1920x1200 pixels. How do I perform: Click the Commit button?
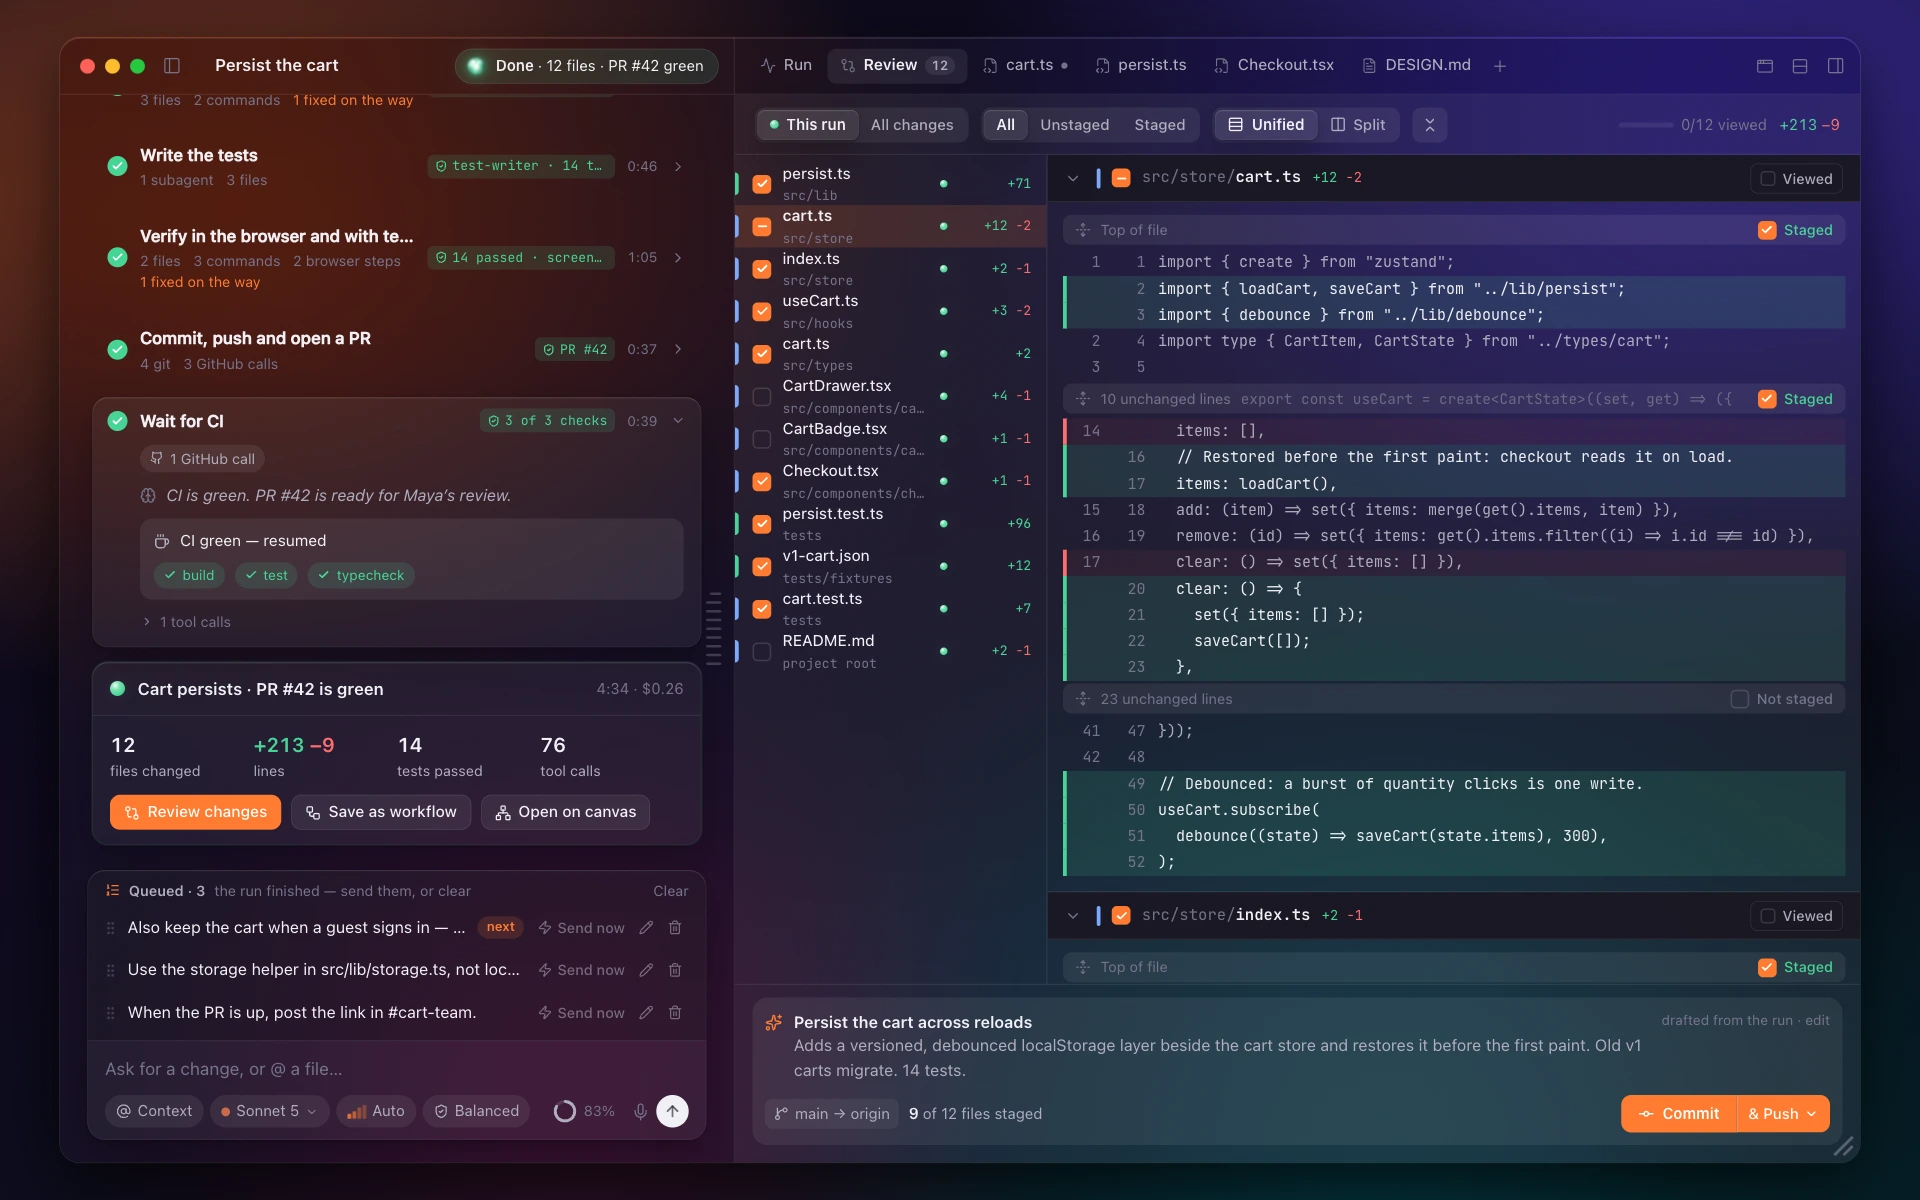coord(1679,1114)
